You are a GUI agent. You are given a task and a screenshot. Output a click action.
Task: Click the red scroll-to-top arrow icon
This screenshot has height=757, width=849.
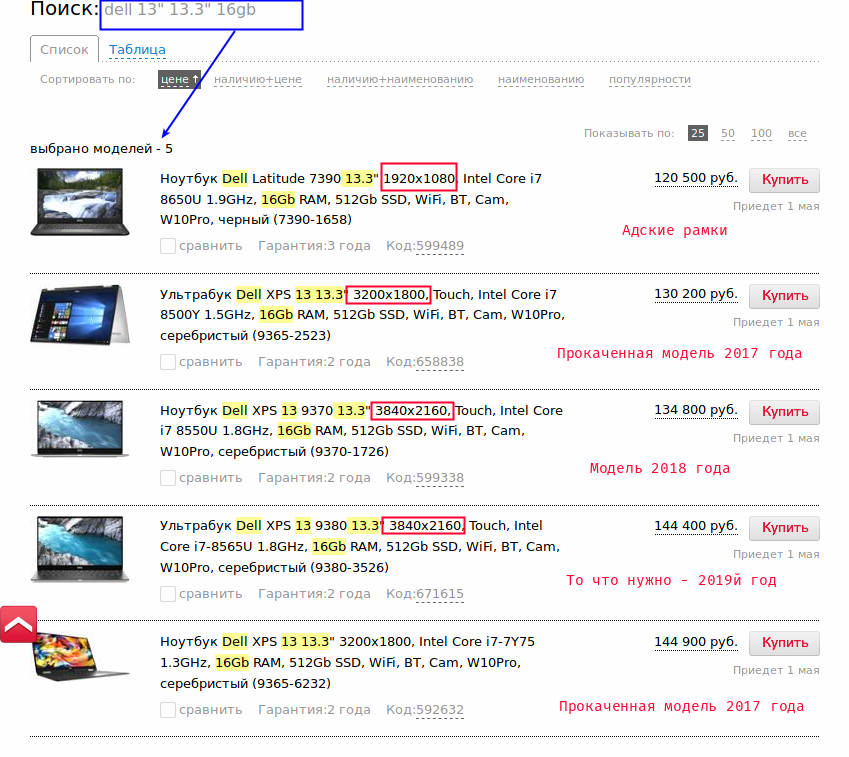click(19, 624)
